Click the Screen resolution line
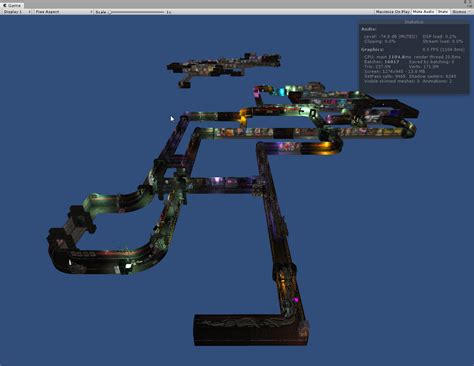This screenshot has width=474, height=366. click(x=394, y=72)
